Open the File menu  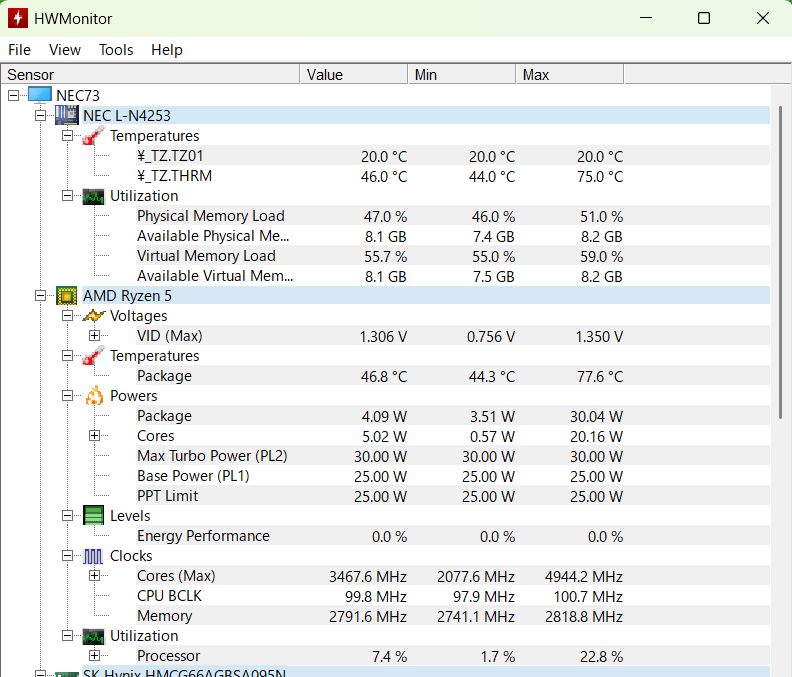coord(19,50)
